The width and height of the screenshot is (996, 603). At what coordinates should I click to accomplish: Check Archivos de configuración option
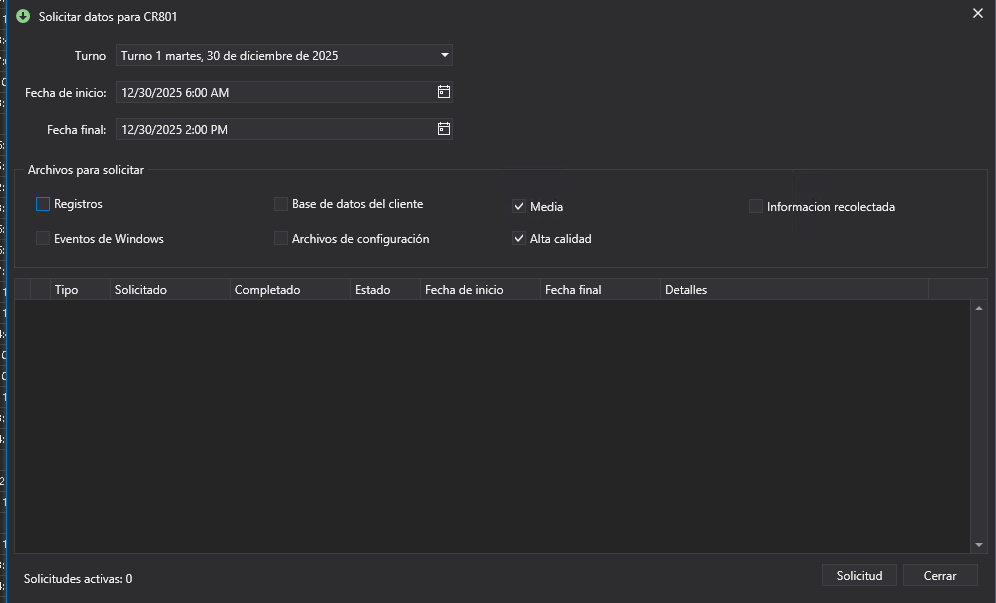(x=281, y=239)
